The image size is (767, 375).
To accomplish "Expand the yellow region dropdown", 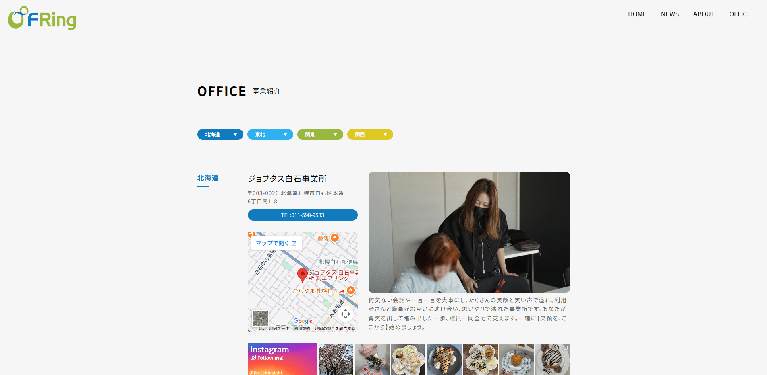I will [x=370, y=134].
